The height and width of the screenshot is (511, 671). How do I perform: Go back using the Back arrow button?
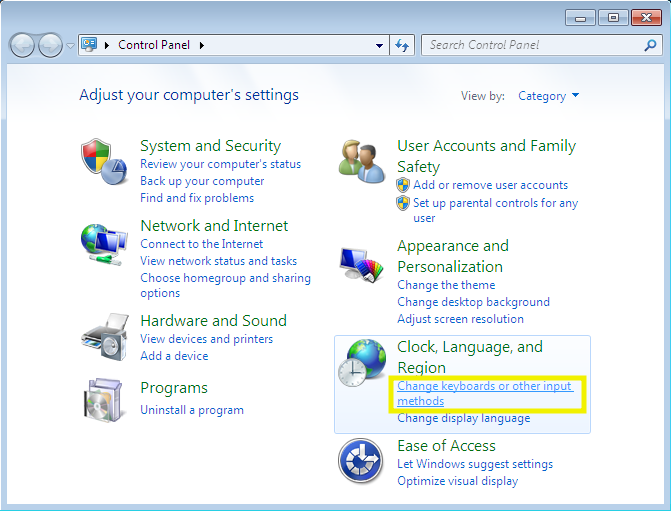[x=23, y=45]
